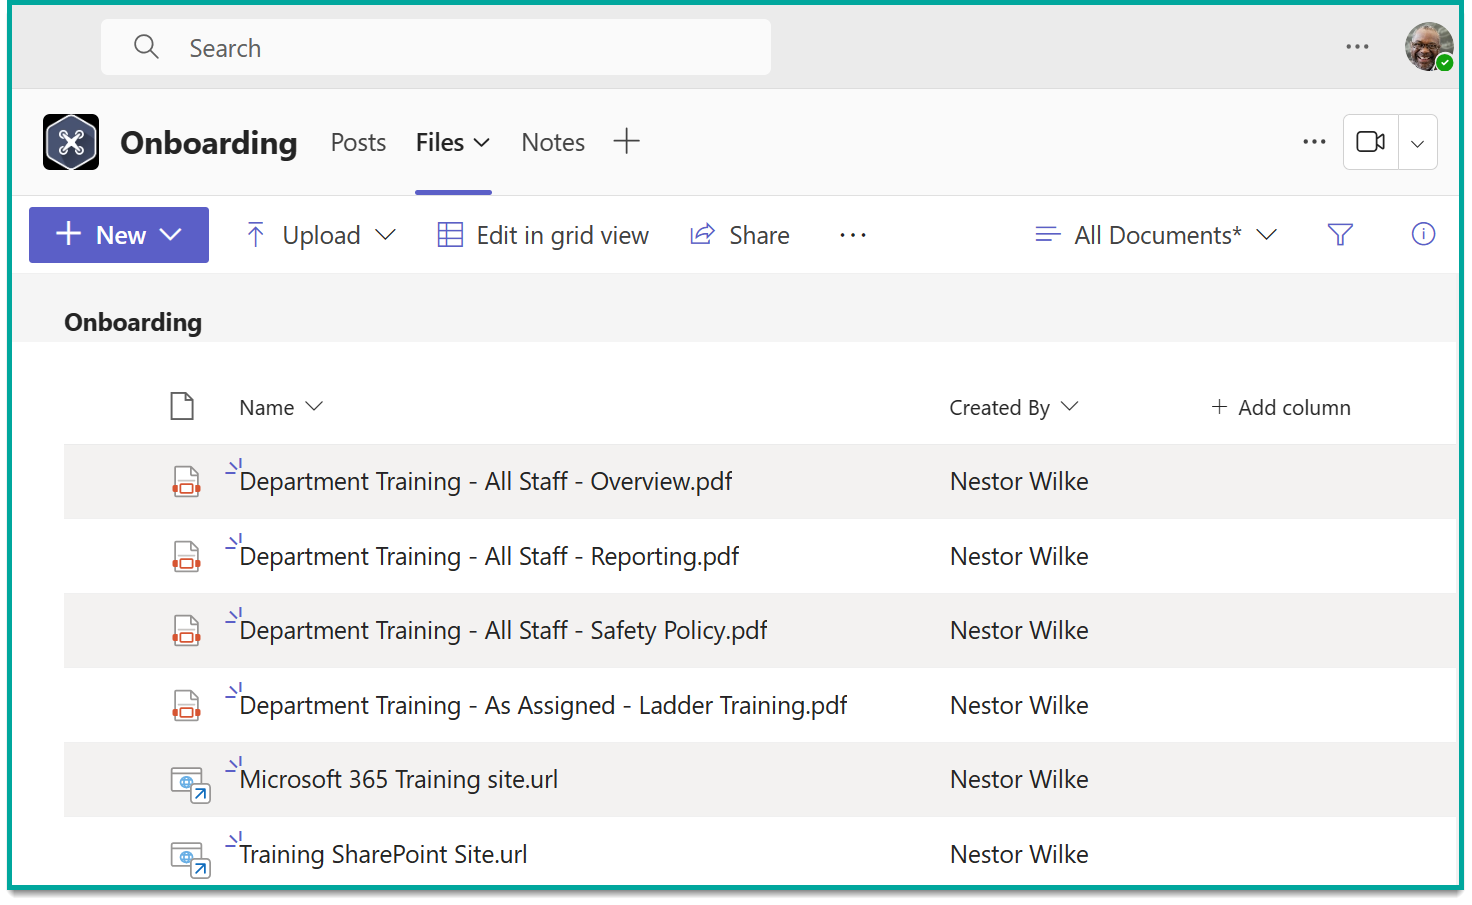Open the Notes tab

(x=552, y=141)
